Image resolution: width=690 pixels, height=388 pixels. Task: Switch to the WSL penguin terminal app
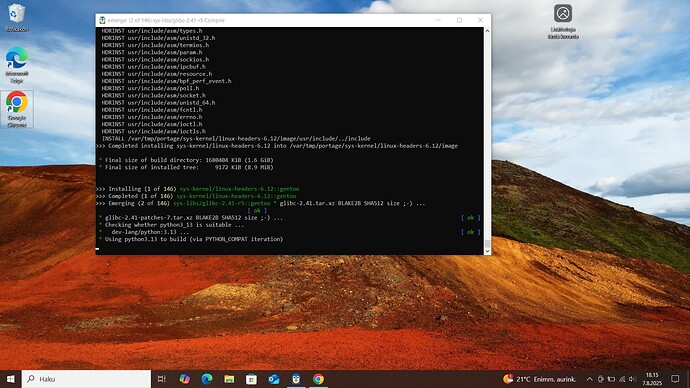296,379
